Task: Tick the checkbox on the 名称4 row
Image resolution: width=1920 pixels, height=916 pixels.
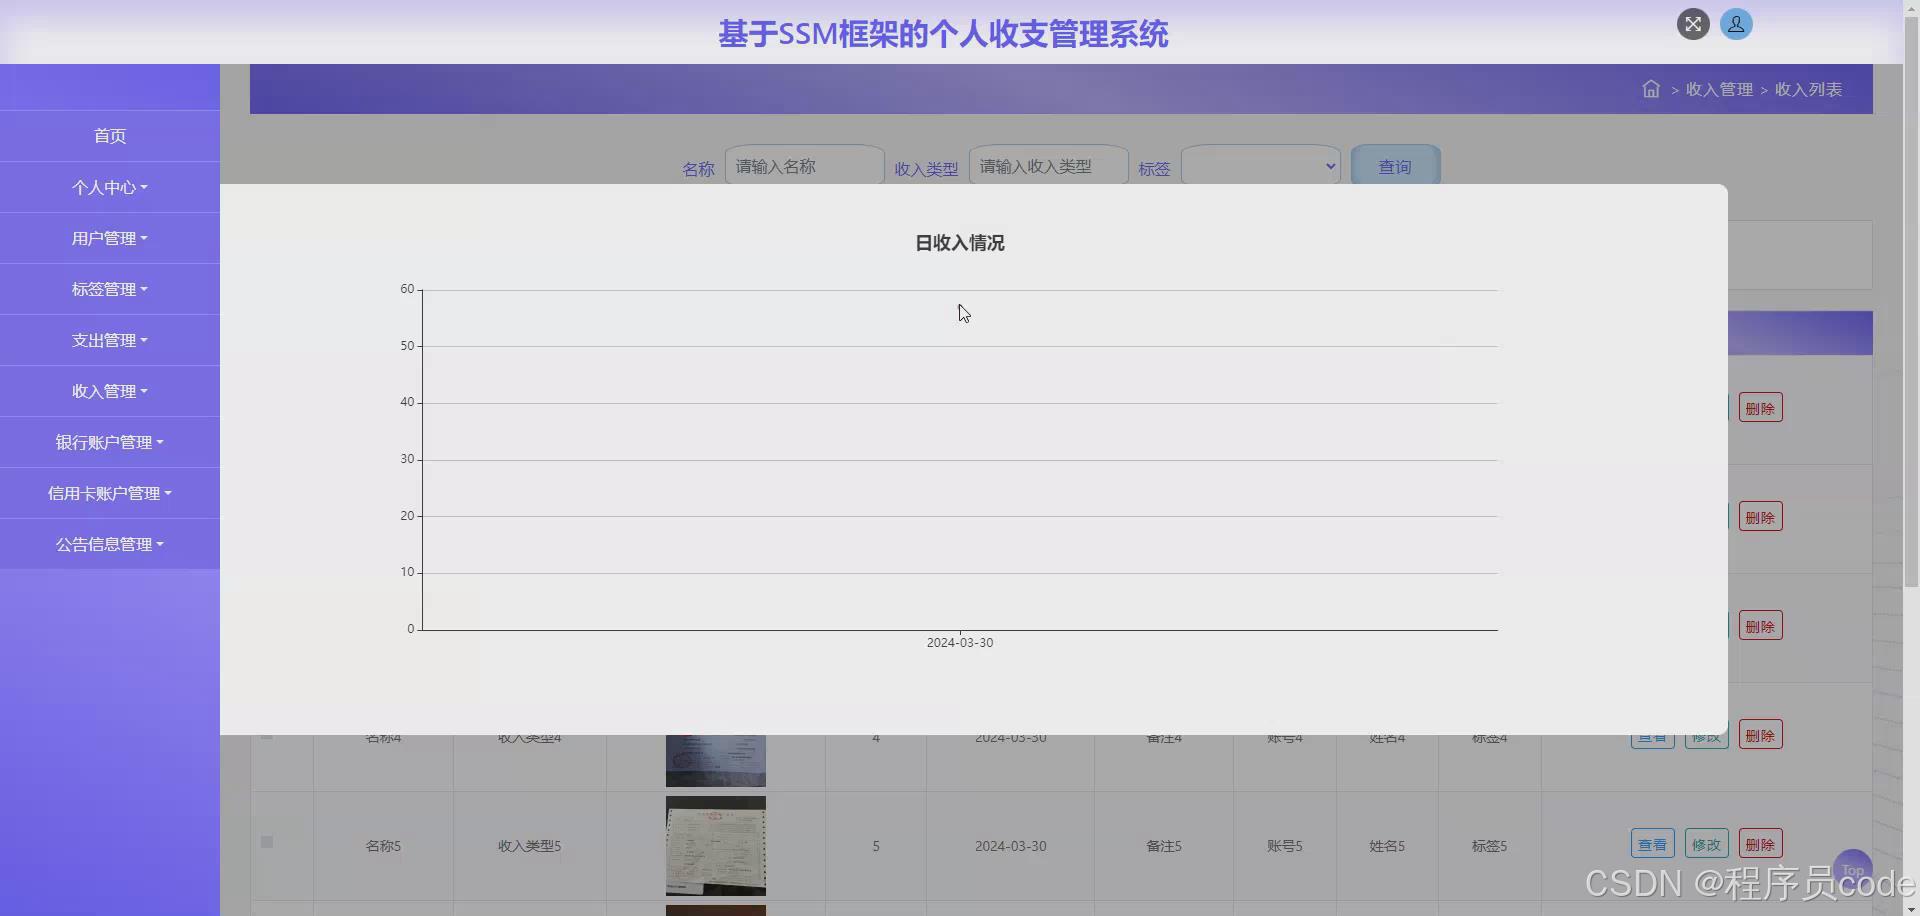Action: [266, 737]
